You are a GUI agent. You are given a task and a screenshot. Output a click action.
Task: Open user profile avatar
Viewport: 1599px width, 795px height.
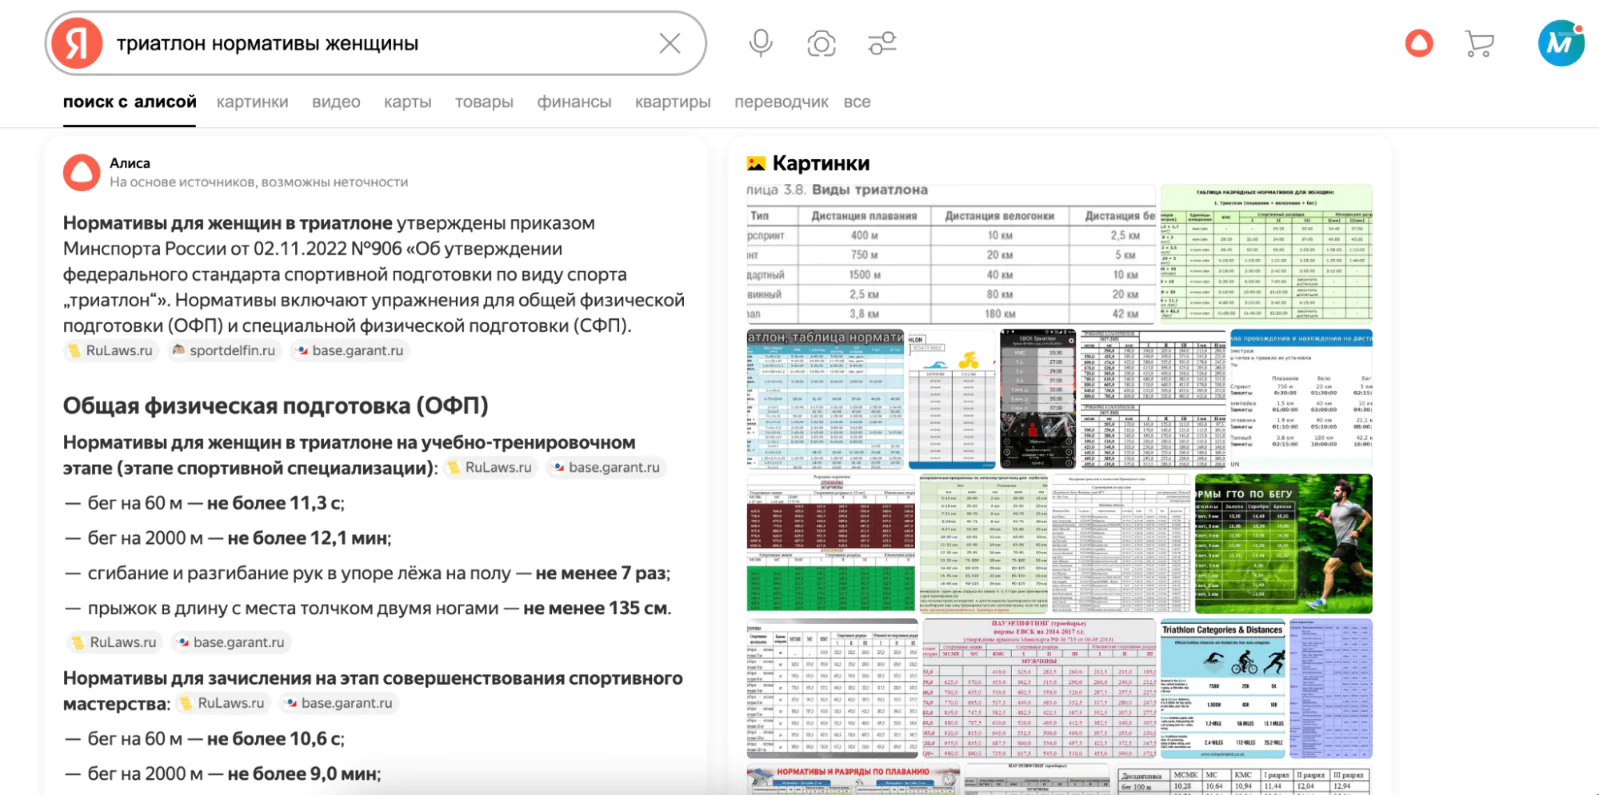(x=1561, y=43)
